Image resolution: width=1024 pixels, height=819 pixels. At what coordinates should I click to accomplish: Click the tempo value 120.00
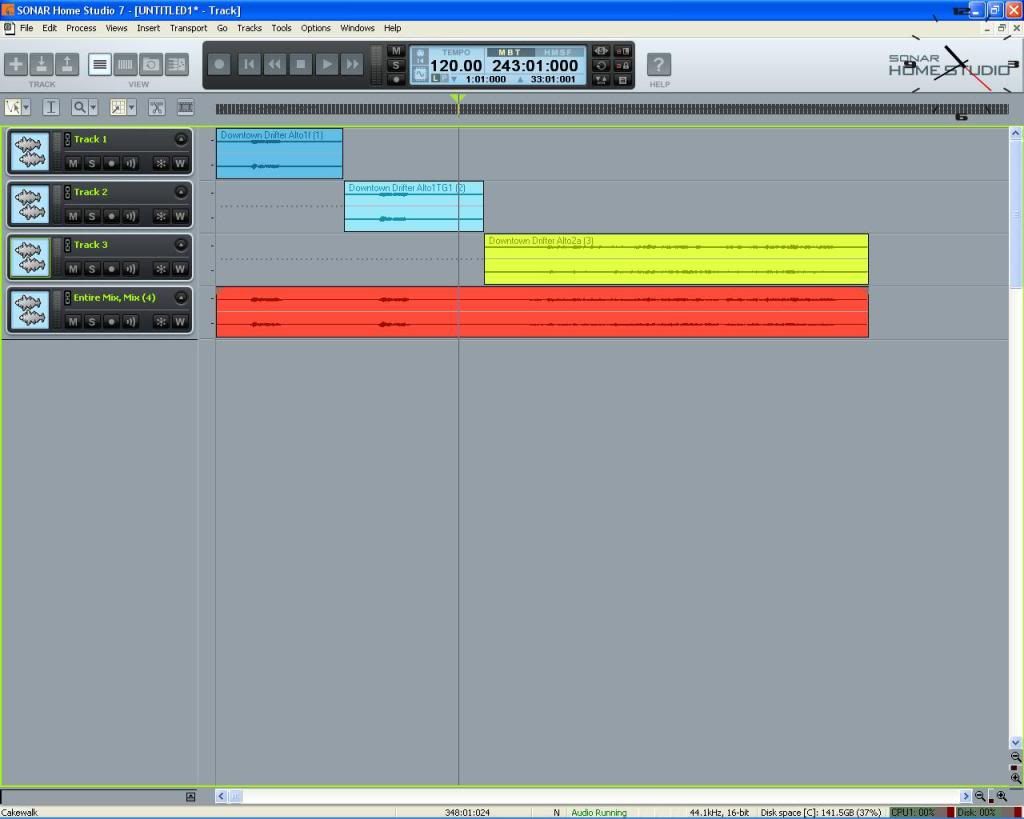point(456,66)
